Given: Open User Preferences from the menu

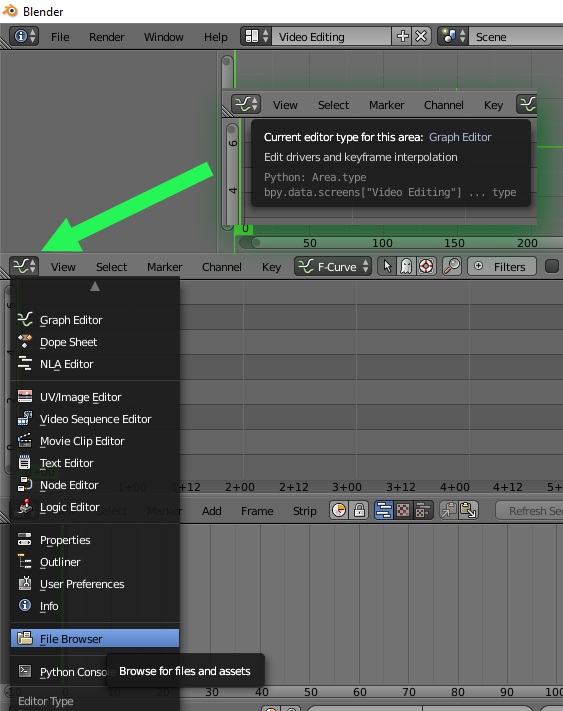Looking at the screenshot, I should tap(95, 584).
